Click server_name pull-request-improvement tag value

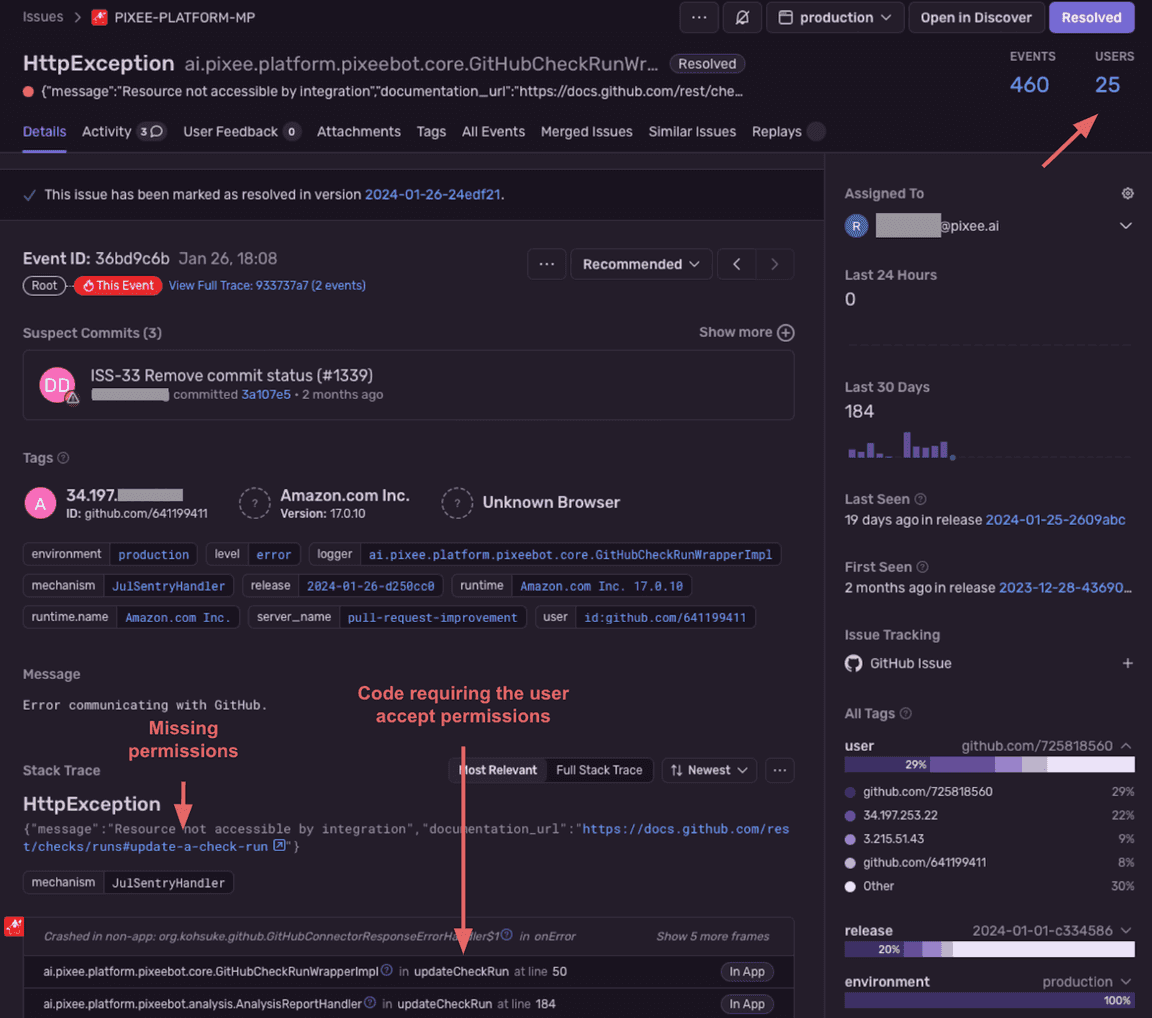click(x=432, y=618)
